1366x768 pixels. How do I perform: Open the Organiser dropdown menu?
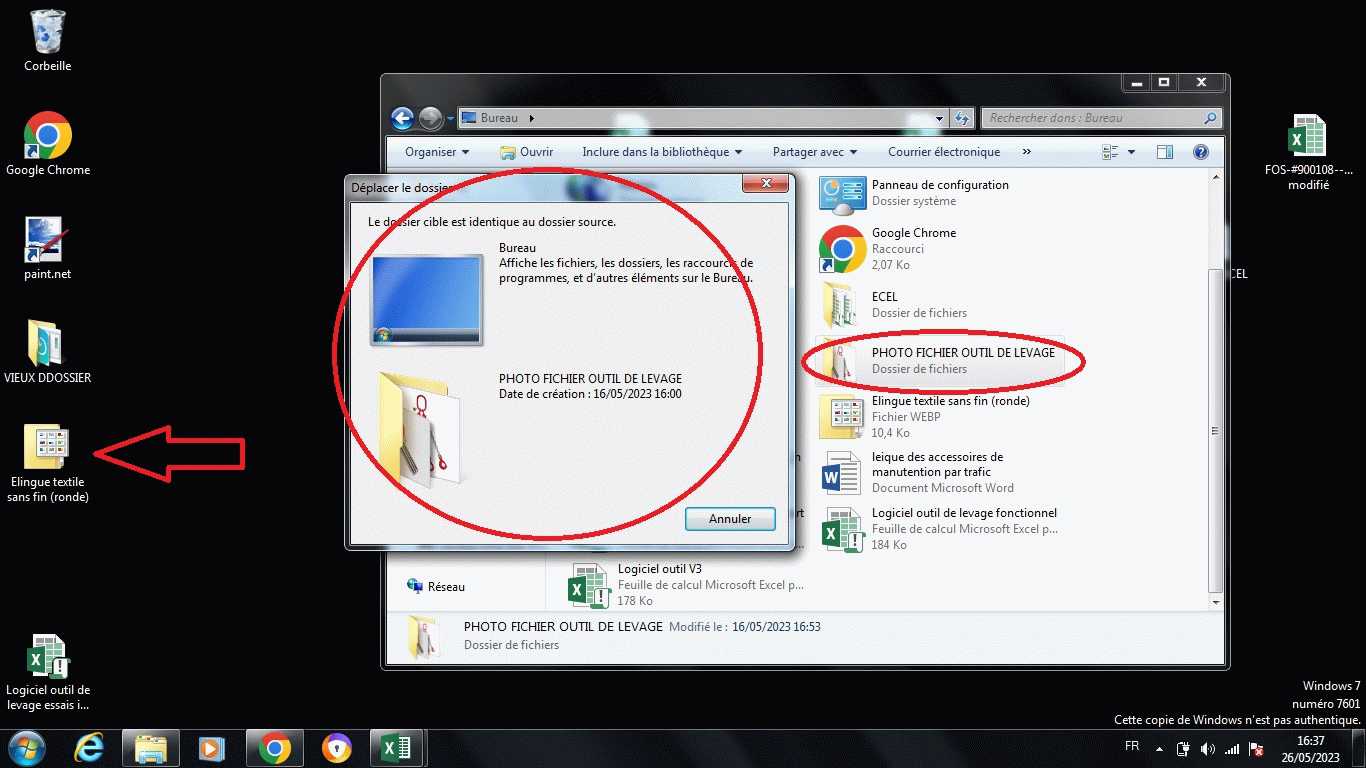(437, 152)
